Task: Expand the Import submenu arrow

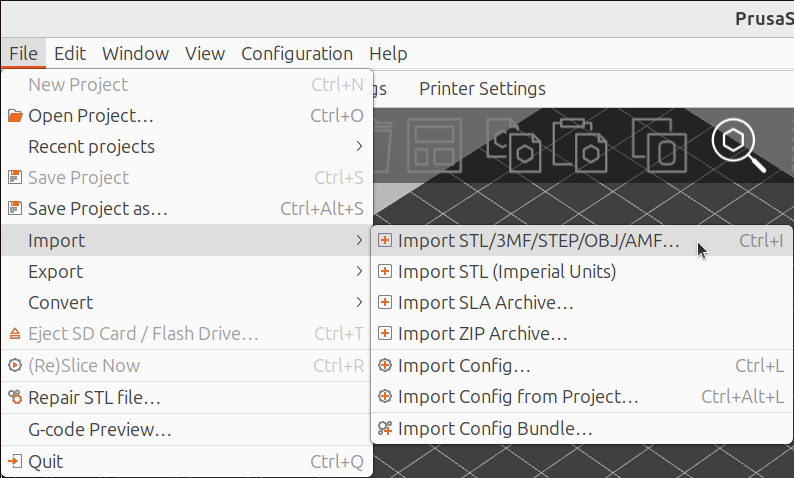Action: pyautogui.click(x=359, y=240)
